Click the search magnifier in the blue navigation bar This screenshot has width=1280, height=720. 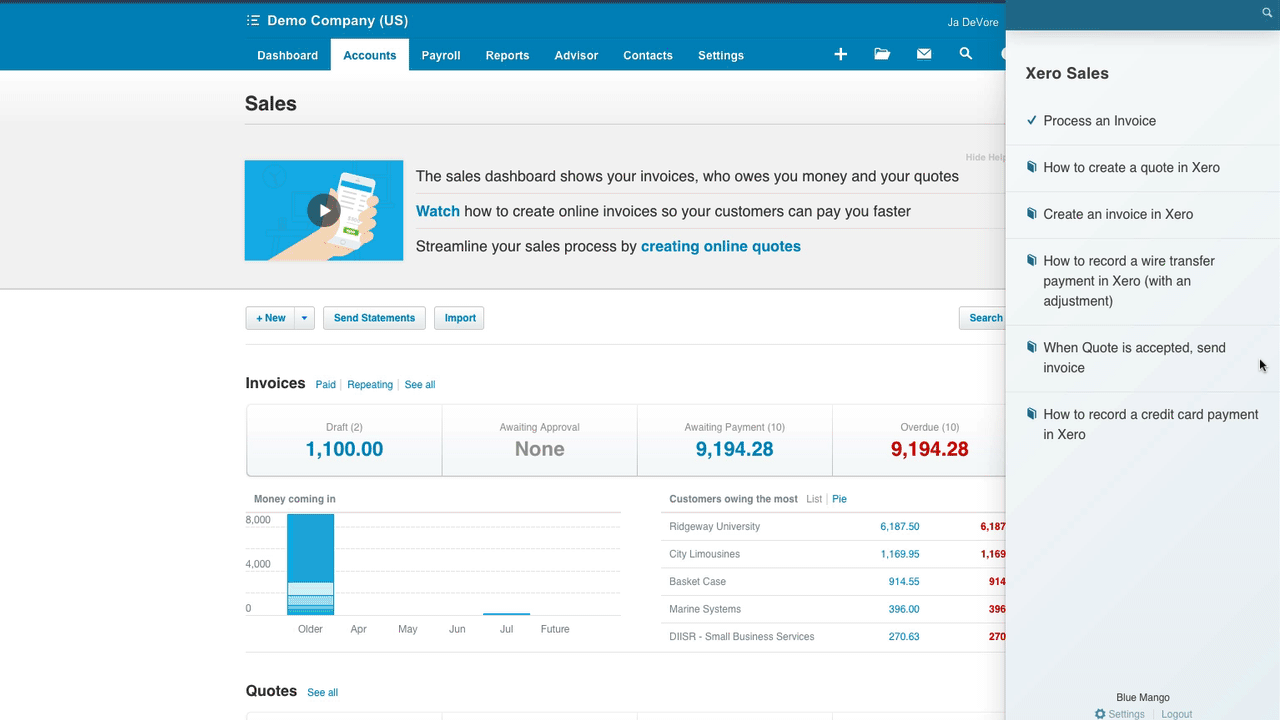[x=965, y=54]
